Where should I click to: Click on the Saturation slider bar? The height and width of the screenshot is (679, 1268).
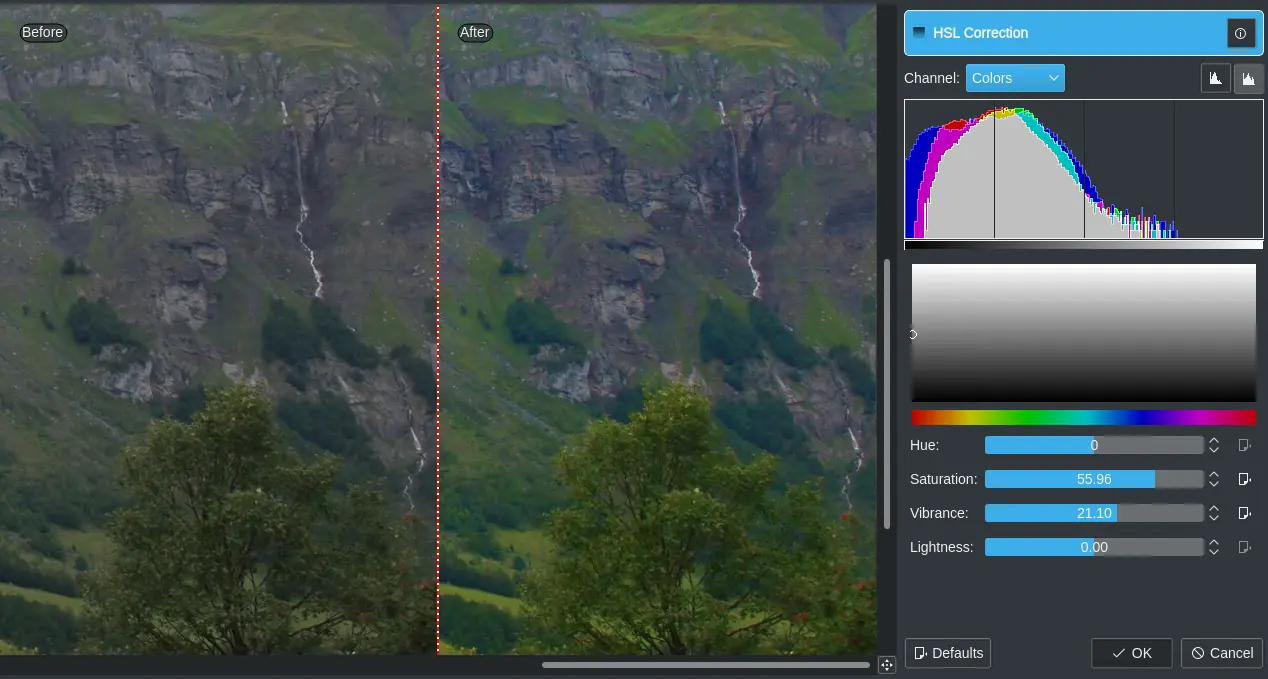(x=1093, y=479)
